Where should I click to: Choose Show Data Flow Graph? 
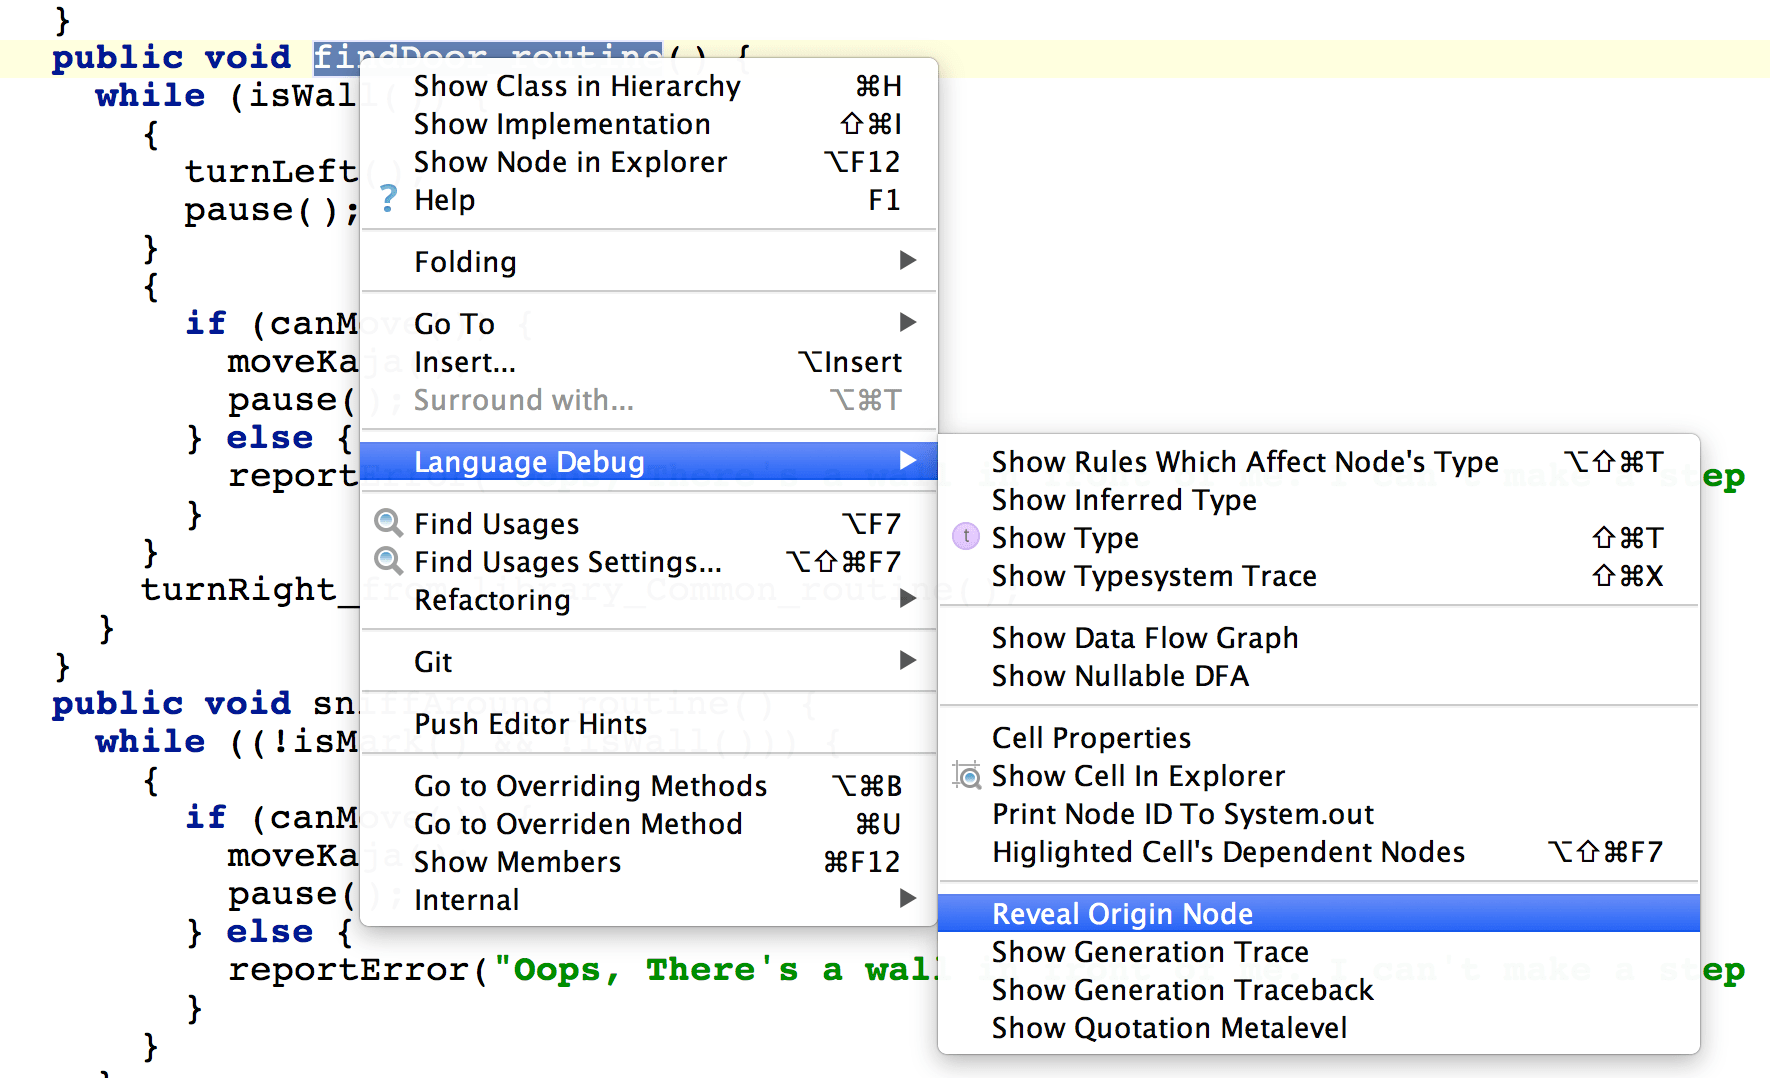coord(1144,638)
